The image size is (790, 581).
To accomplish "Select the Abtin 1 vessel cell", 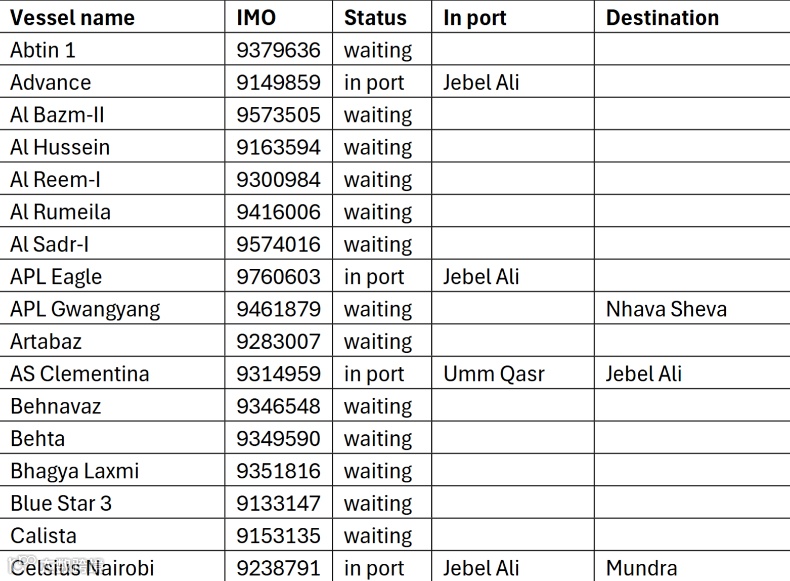I will click(x=43, y=50).
